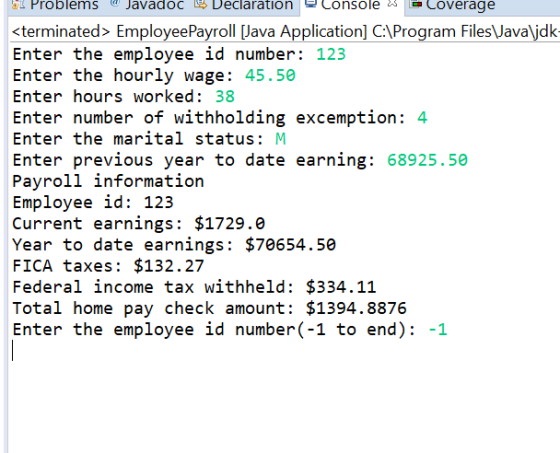560x453 pixels.
Task: Click the withholding exemption value 4
Action: click(422, 118)
